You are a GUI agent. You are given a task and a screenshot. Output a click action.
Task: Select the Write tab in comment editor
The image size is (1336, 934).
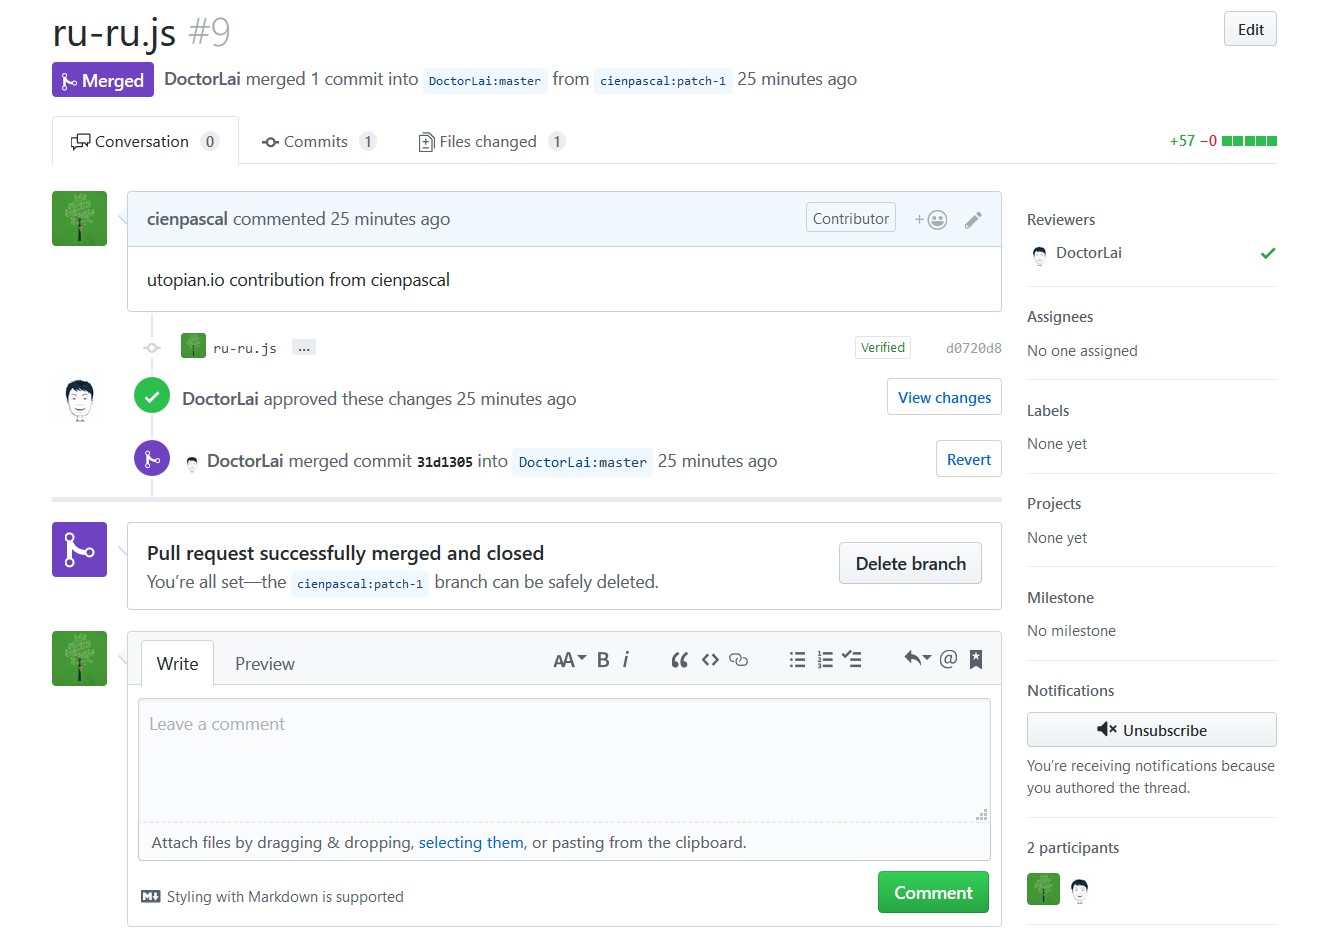(177, 663)
